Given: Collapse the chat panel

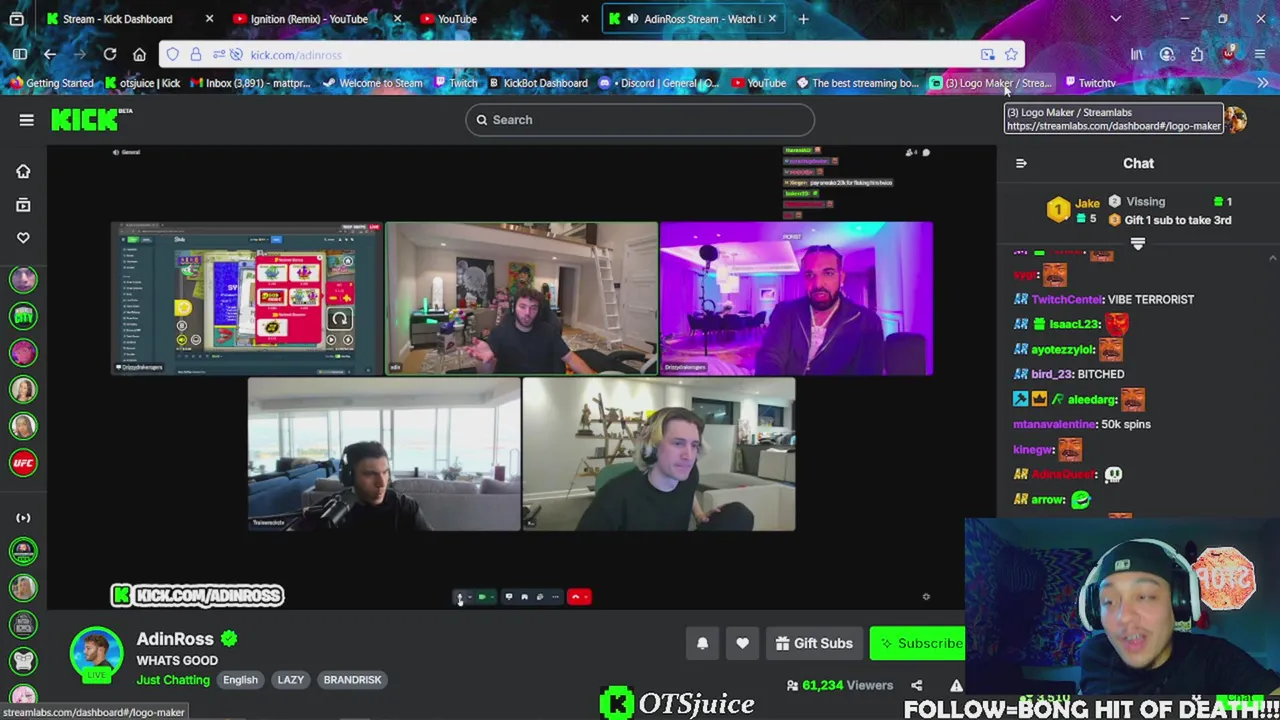Looking at the screenshot, I should pyautogui.click(x=1021, y=163).
